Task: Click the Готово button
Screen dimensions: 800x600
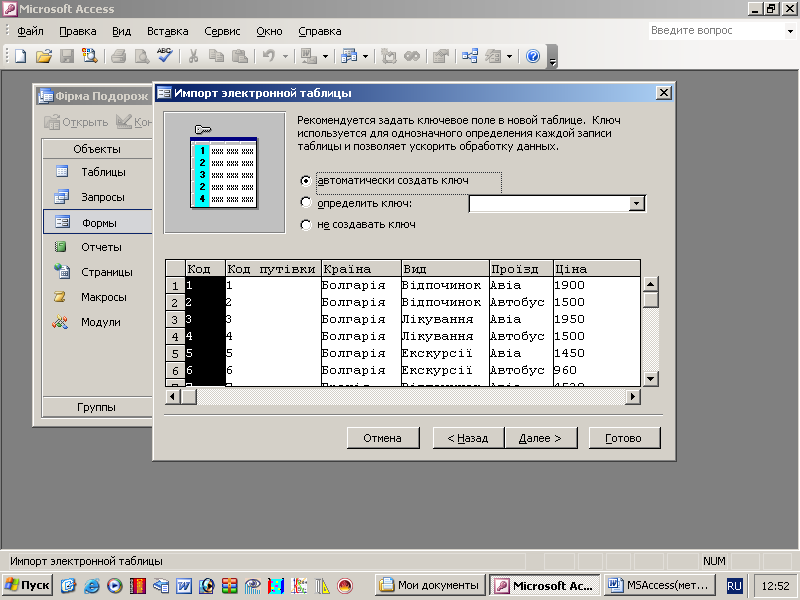Action: coord(624,438)
